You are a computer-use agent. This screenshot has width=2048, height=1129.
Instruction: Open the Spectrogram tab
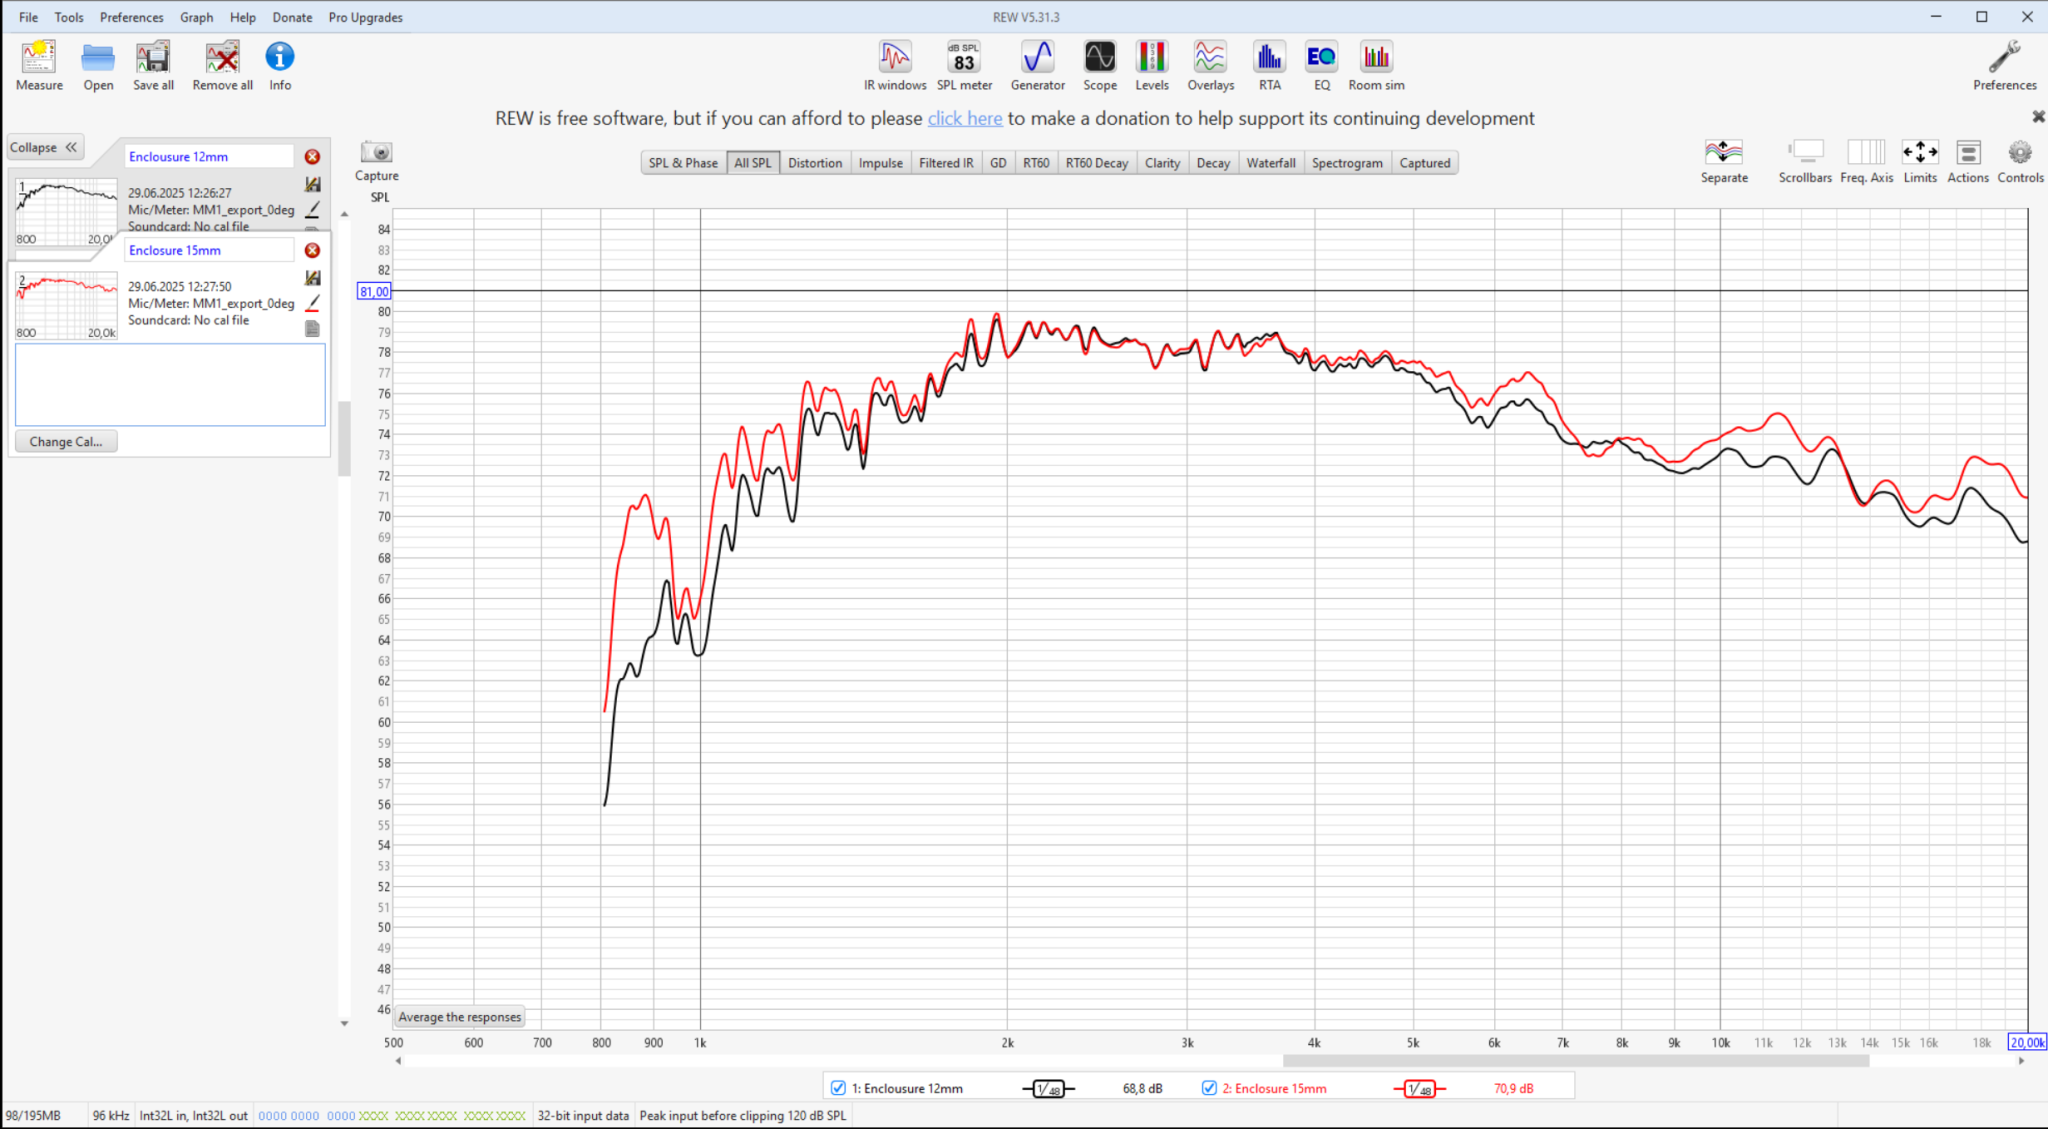click(1347, 163)
